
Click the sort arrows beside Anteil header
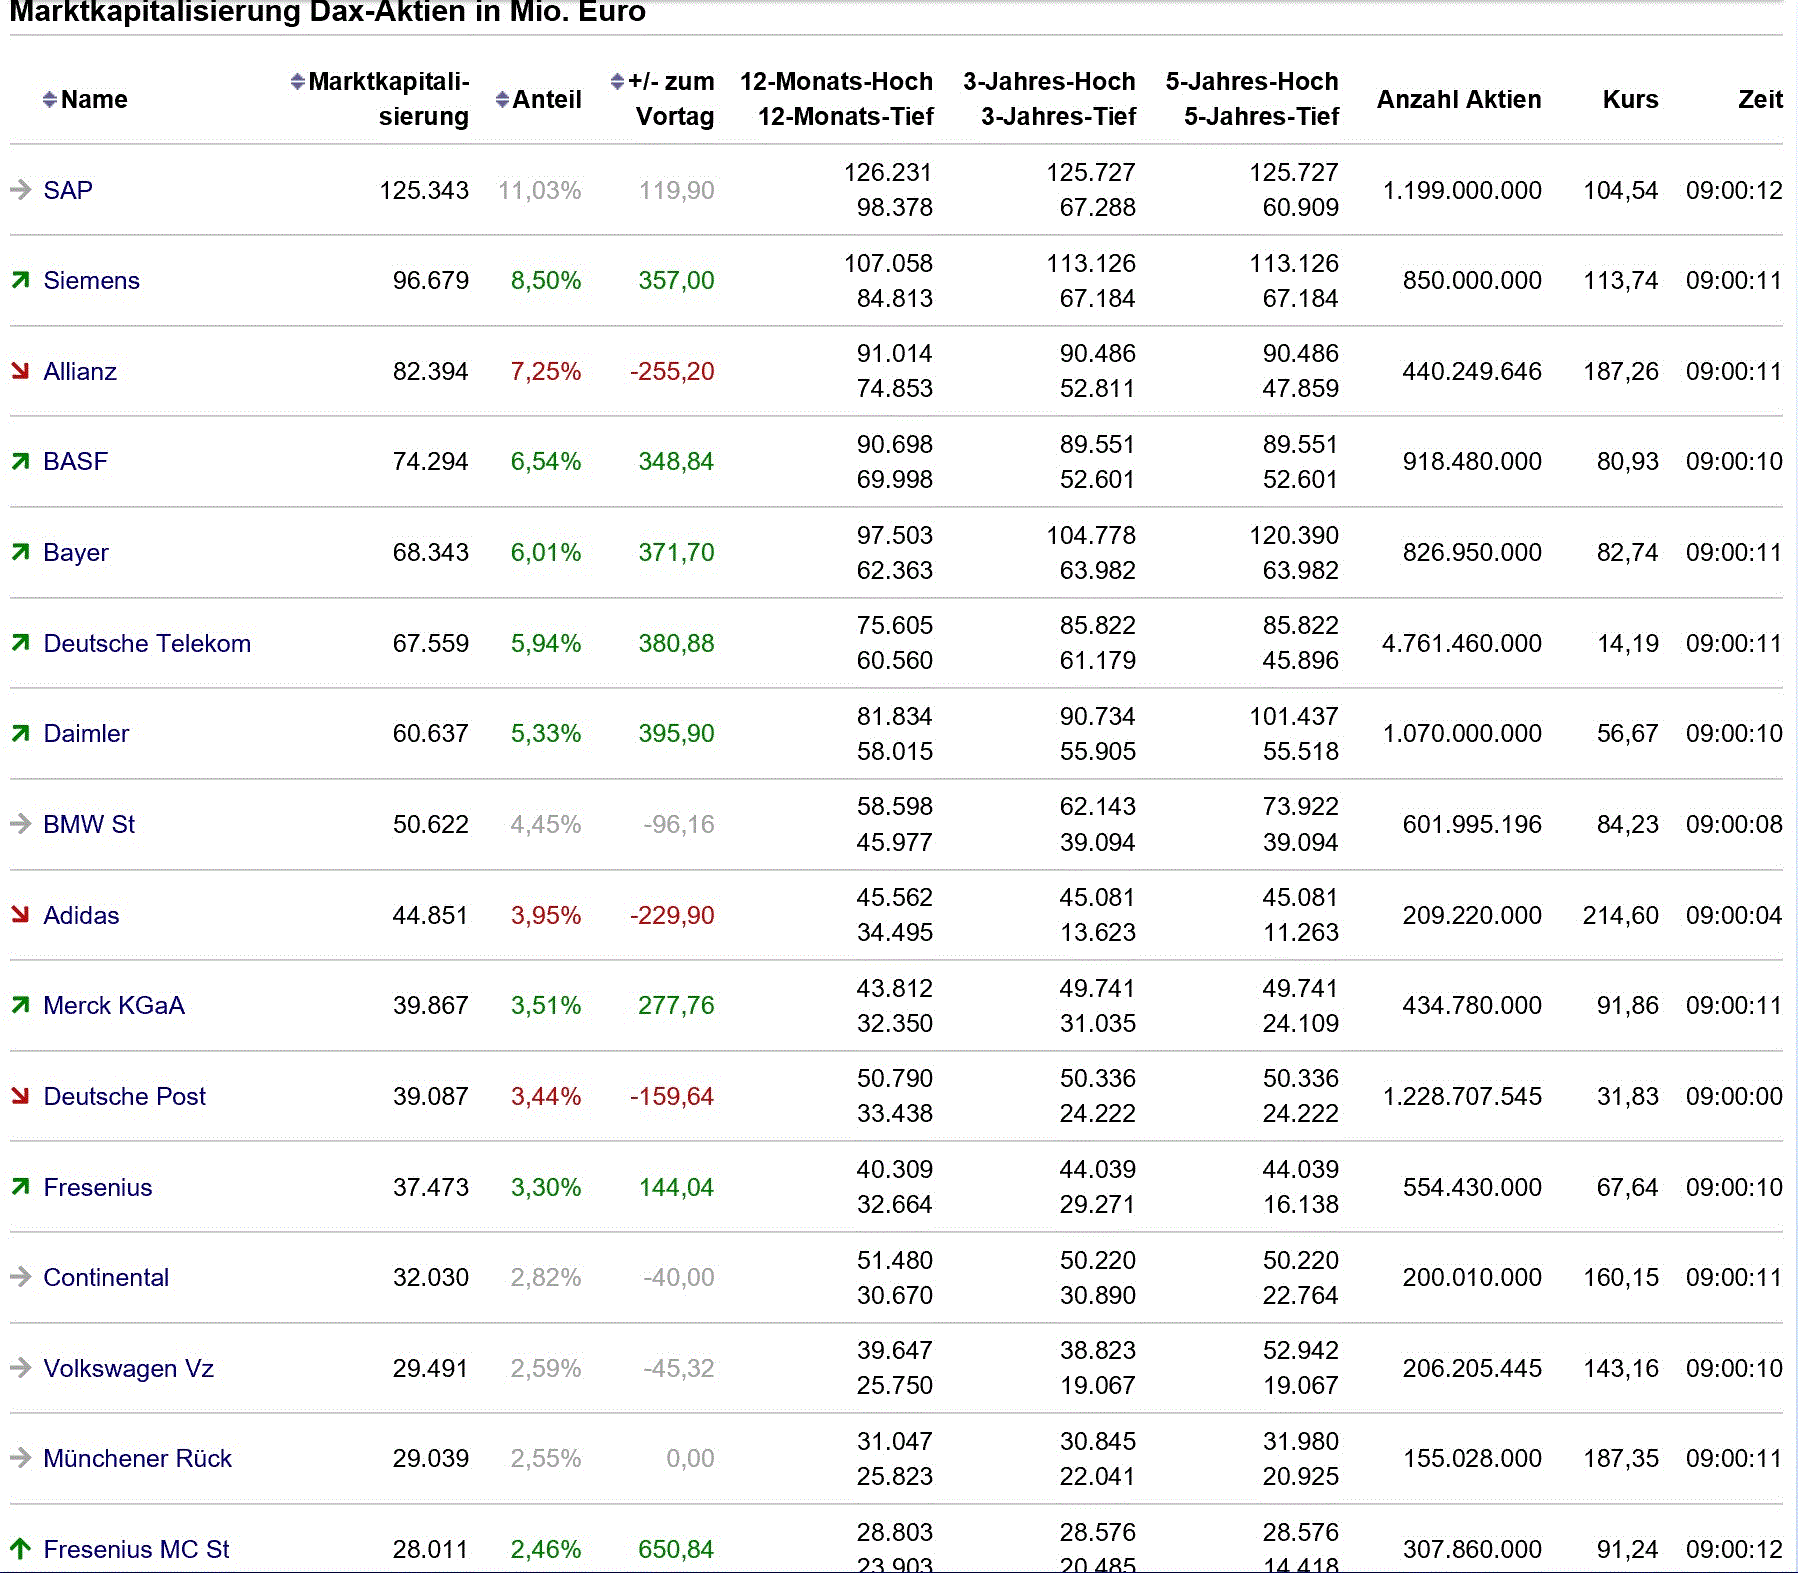click(502, 99)
